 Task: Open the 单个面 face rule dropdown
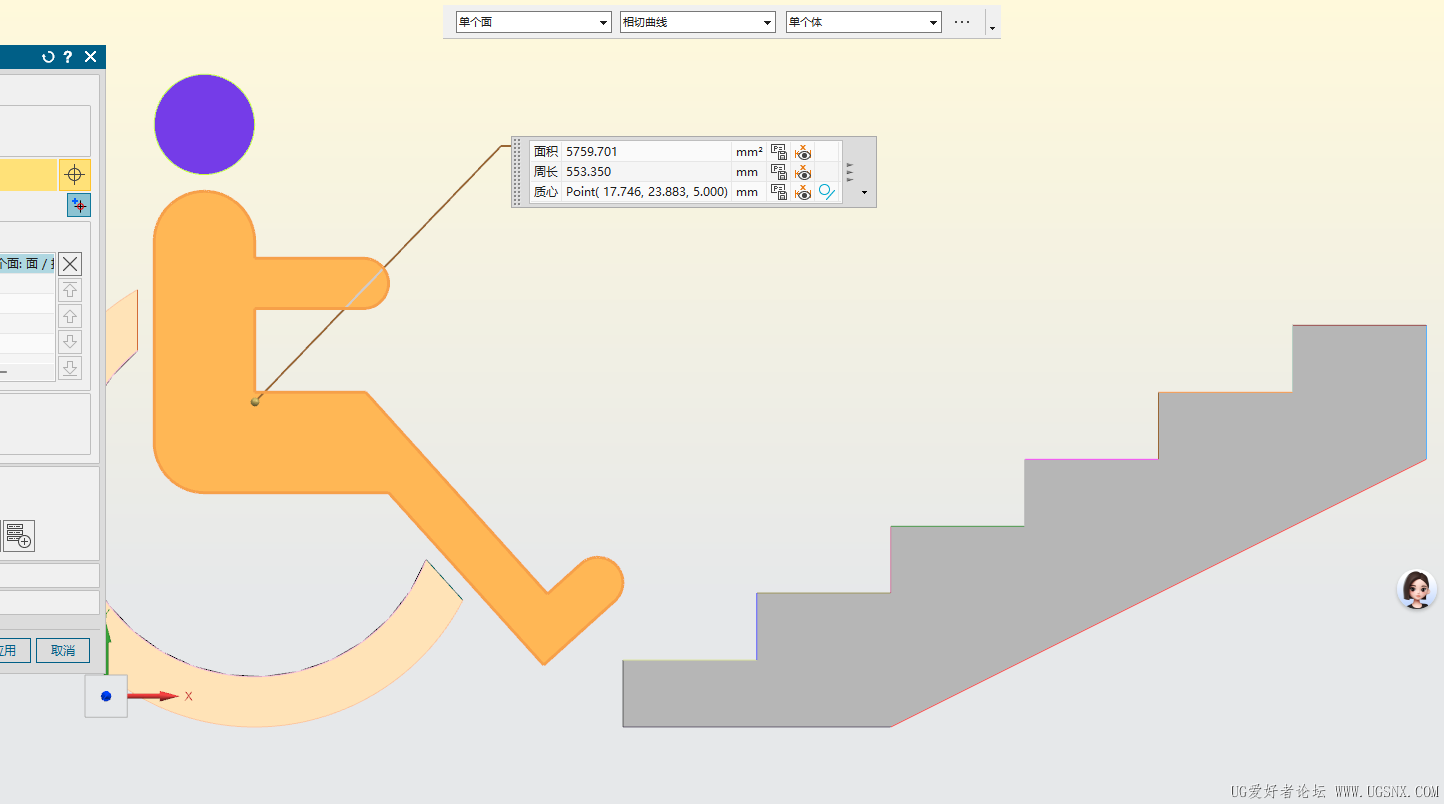[533, 22]
